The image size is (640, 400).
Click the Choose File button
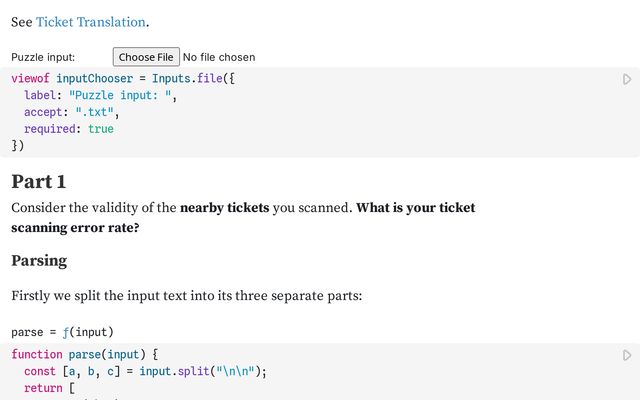coord(146,57)
